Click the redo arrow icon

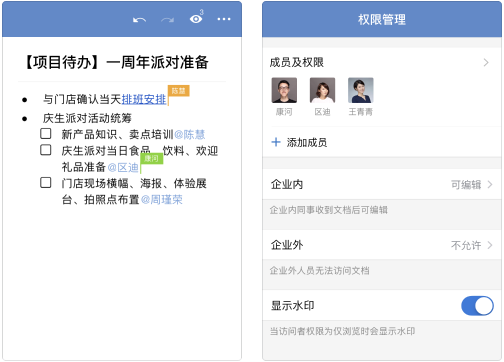coord(167,20)
